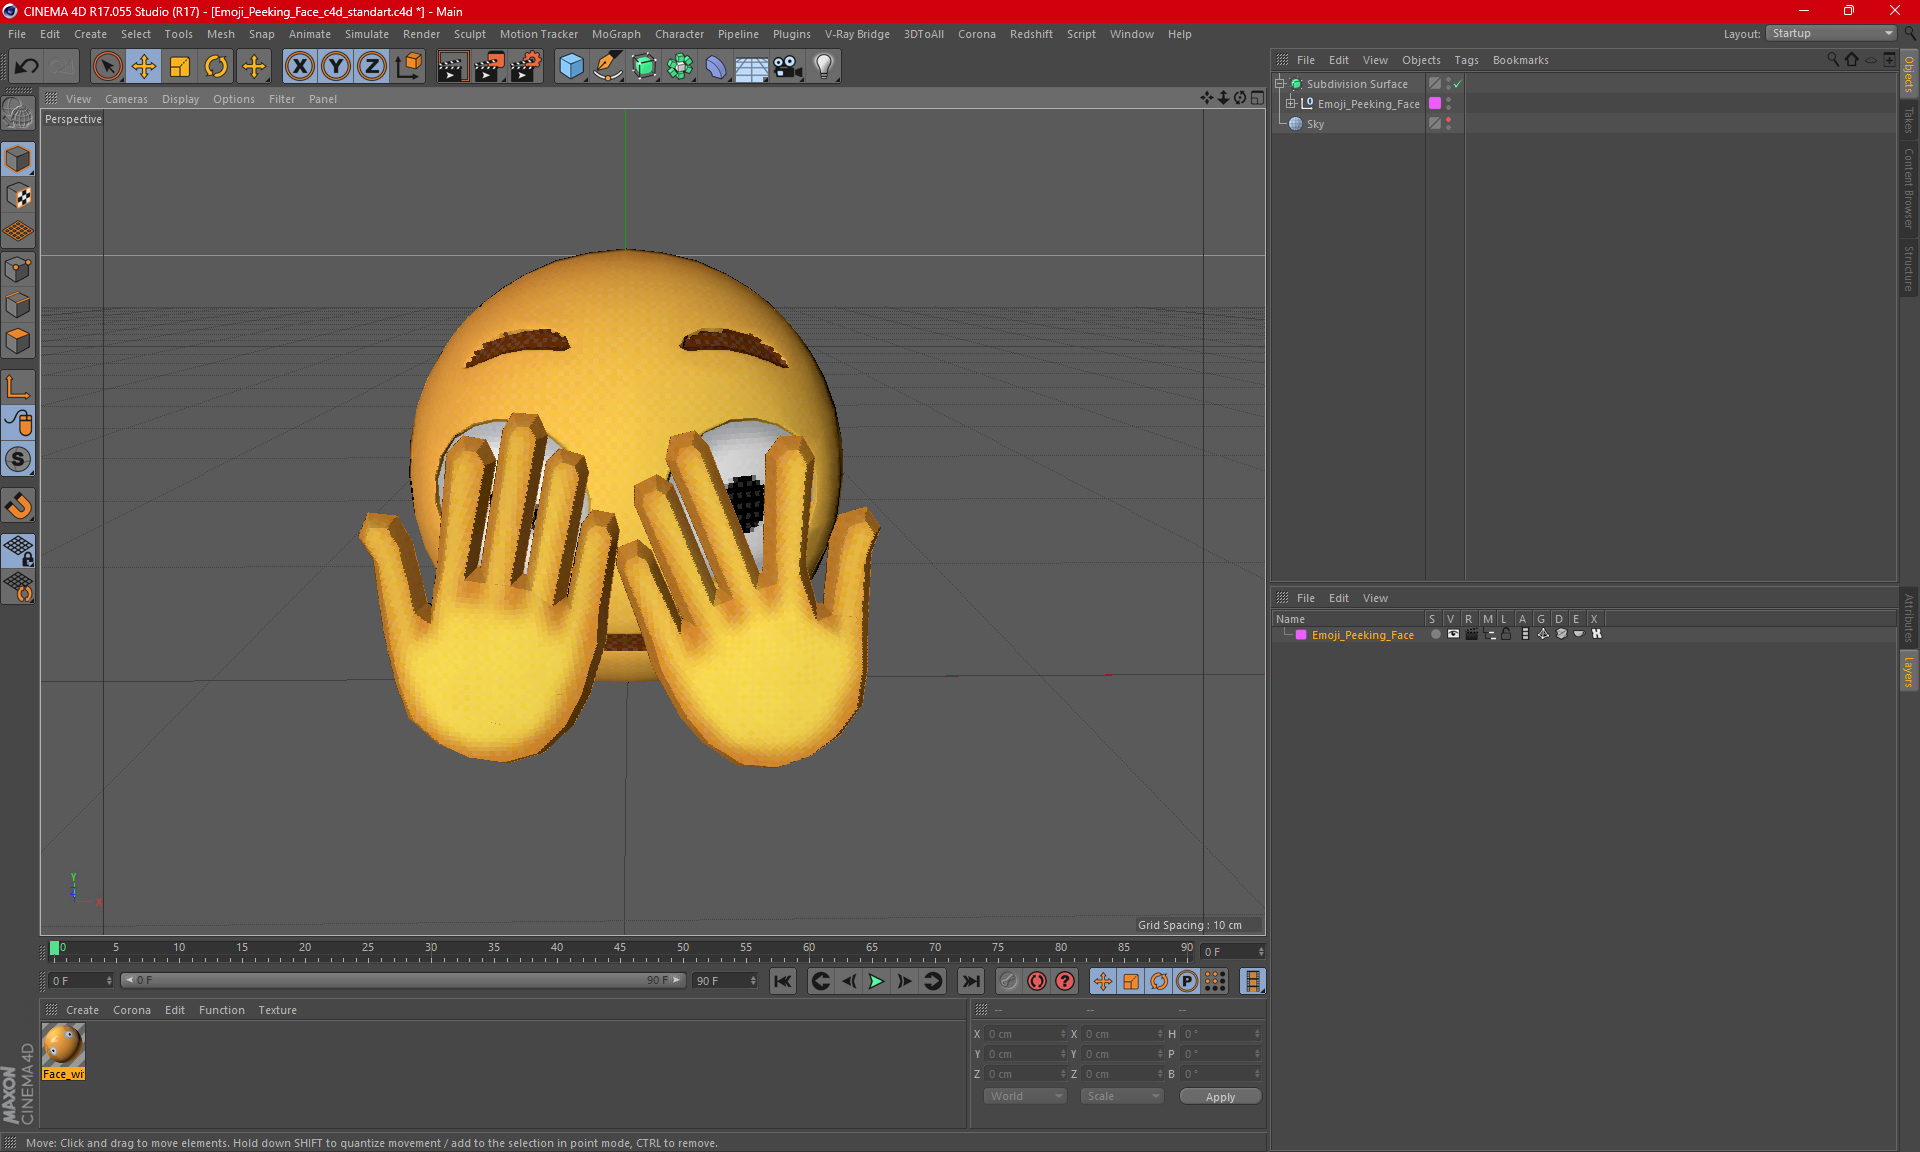Add a Camera object icon
The height and width of the screenshot is (1152, 1920).
coord(788,66)
